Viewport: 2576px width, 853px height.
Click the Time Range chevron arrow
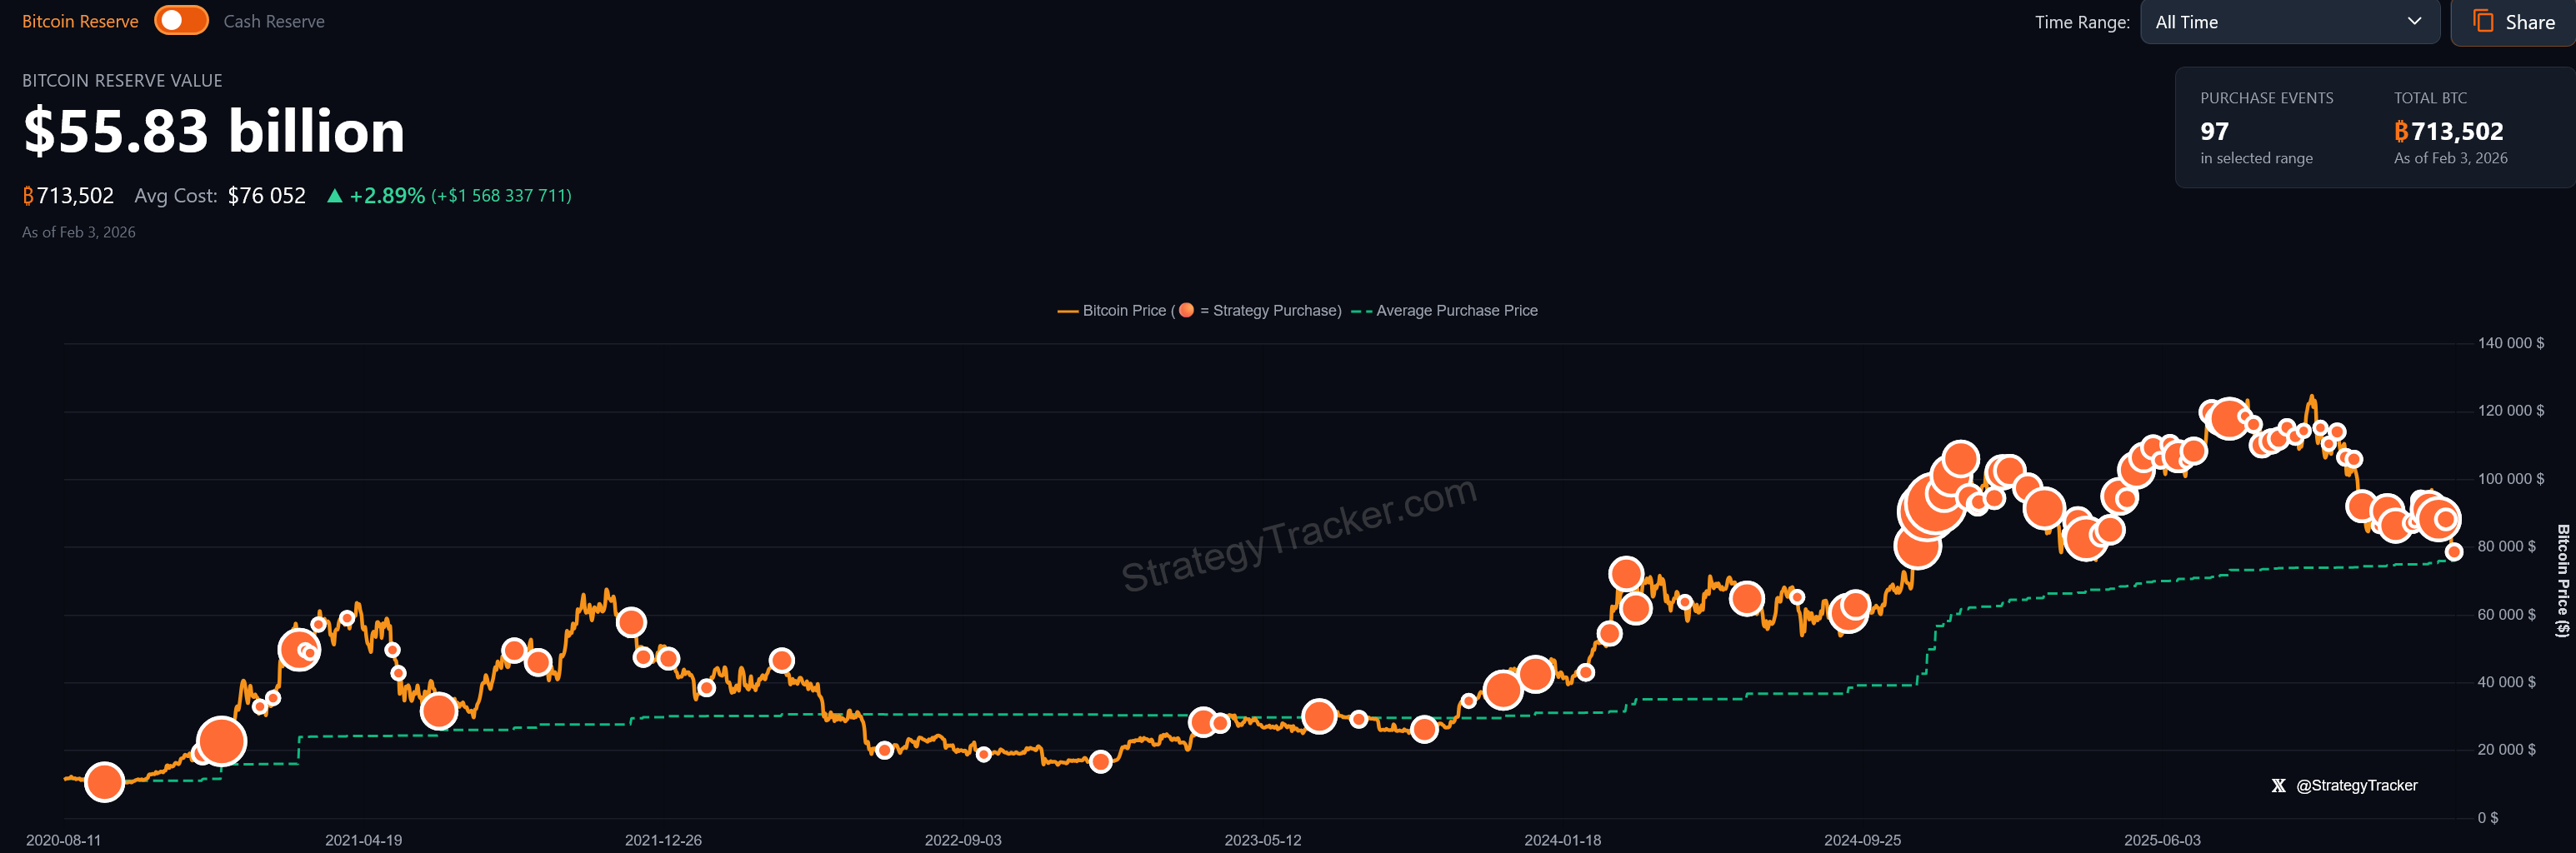coord(2414,21)
